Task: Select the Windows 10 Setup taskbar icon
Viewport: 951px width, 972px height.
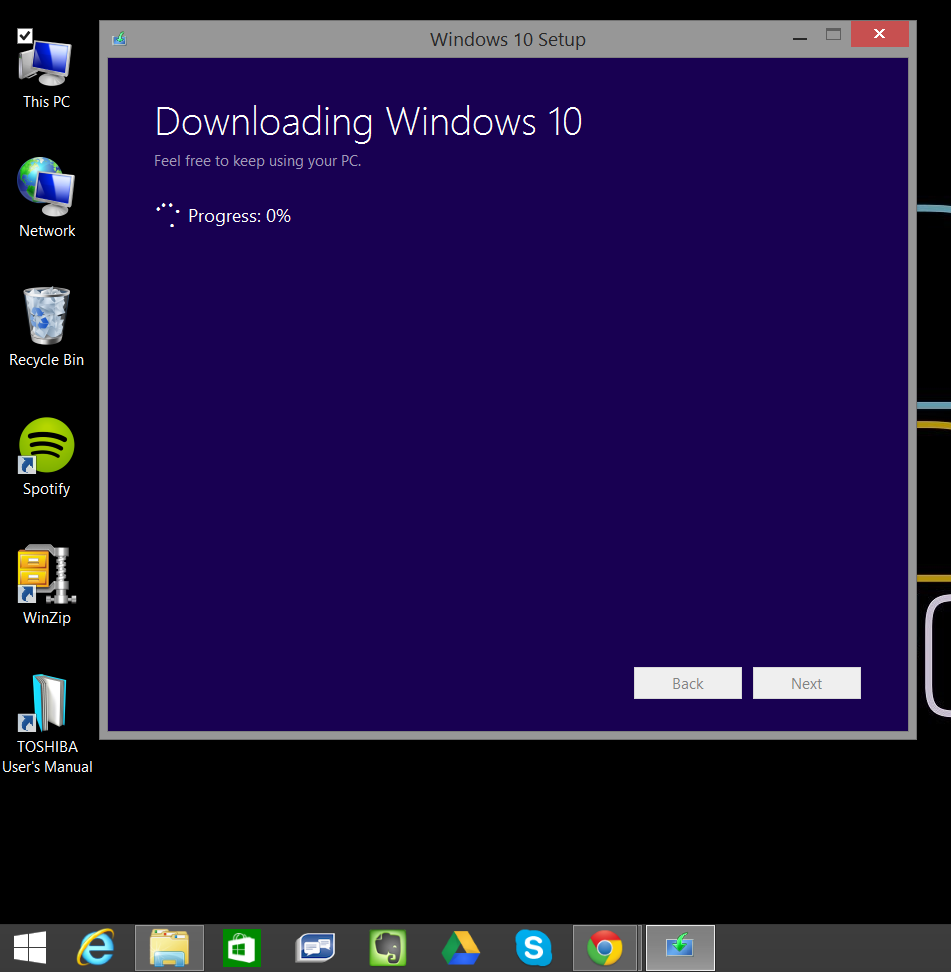Action: pyautogui.click(x=678, y=947)
